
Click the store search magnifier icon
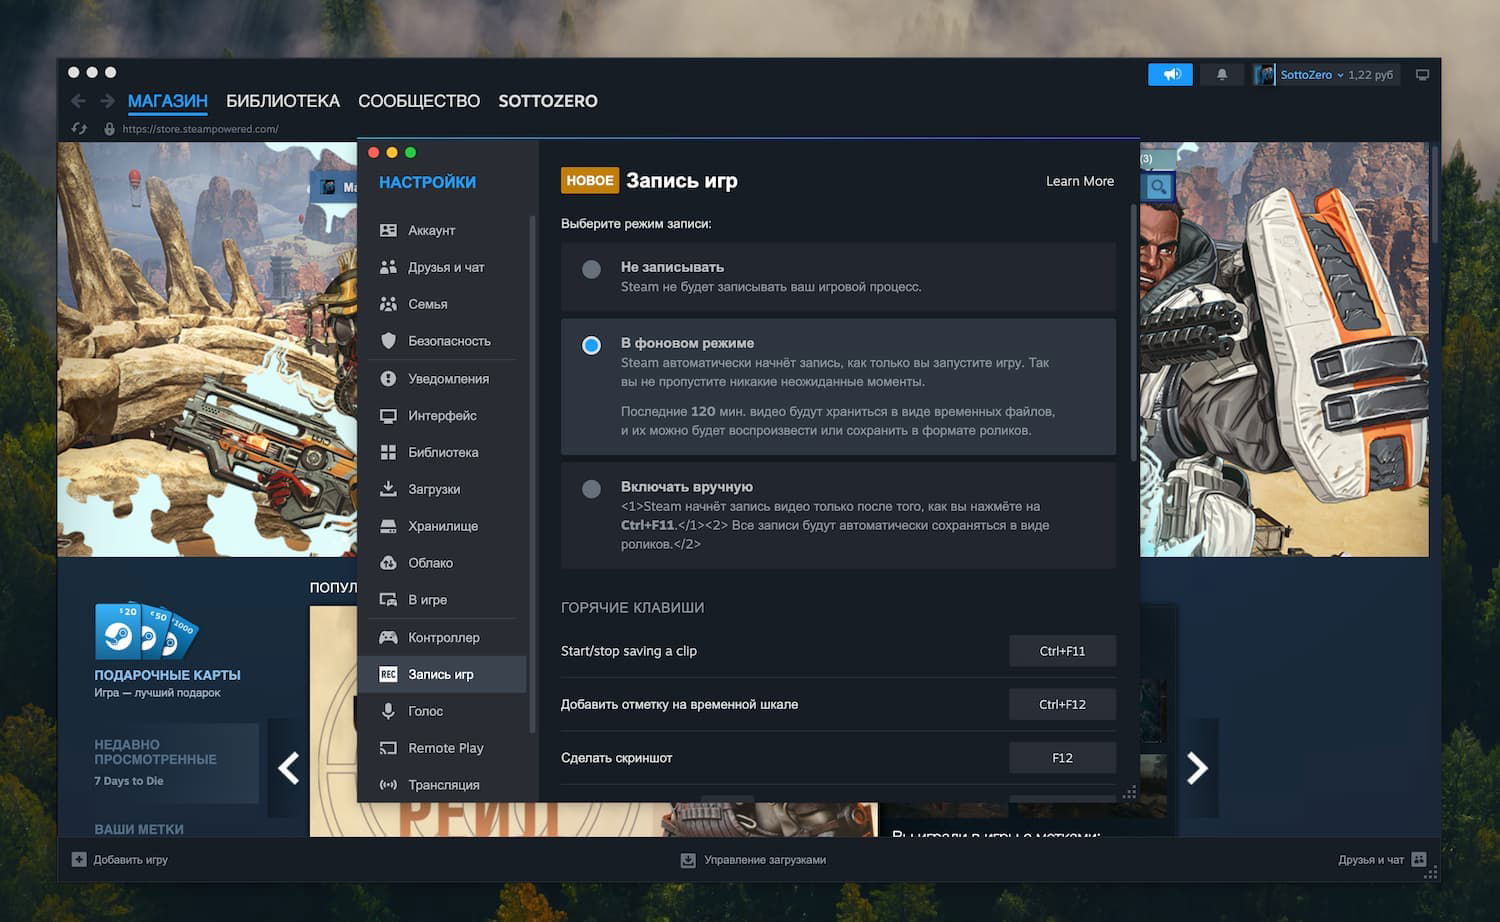click(1158, 187)
